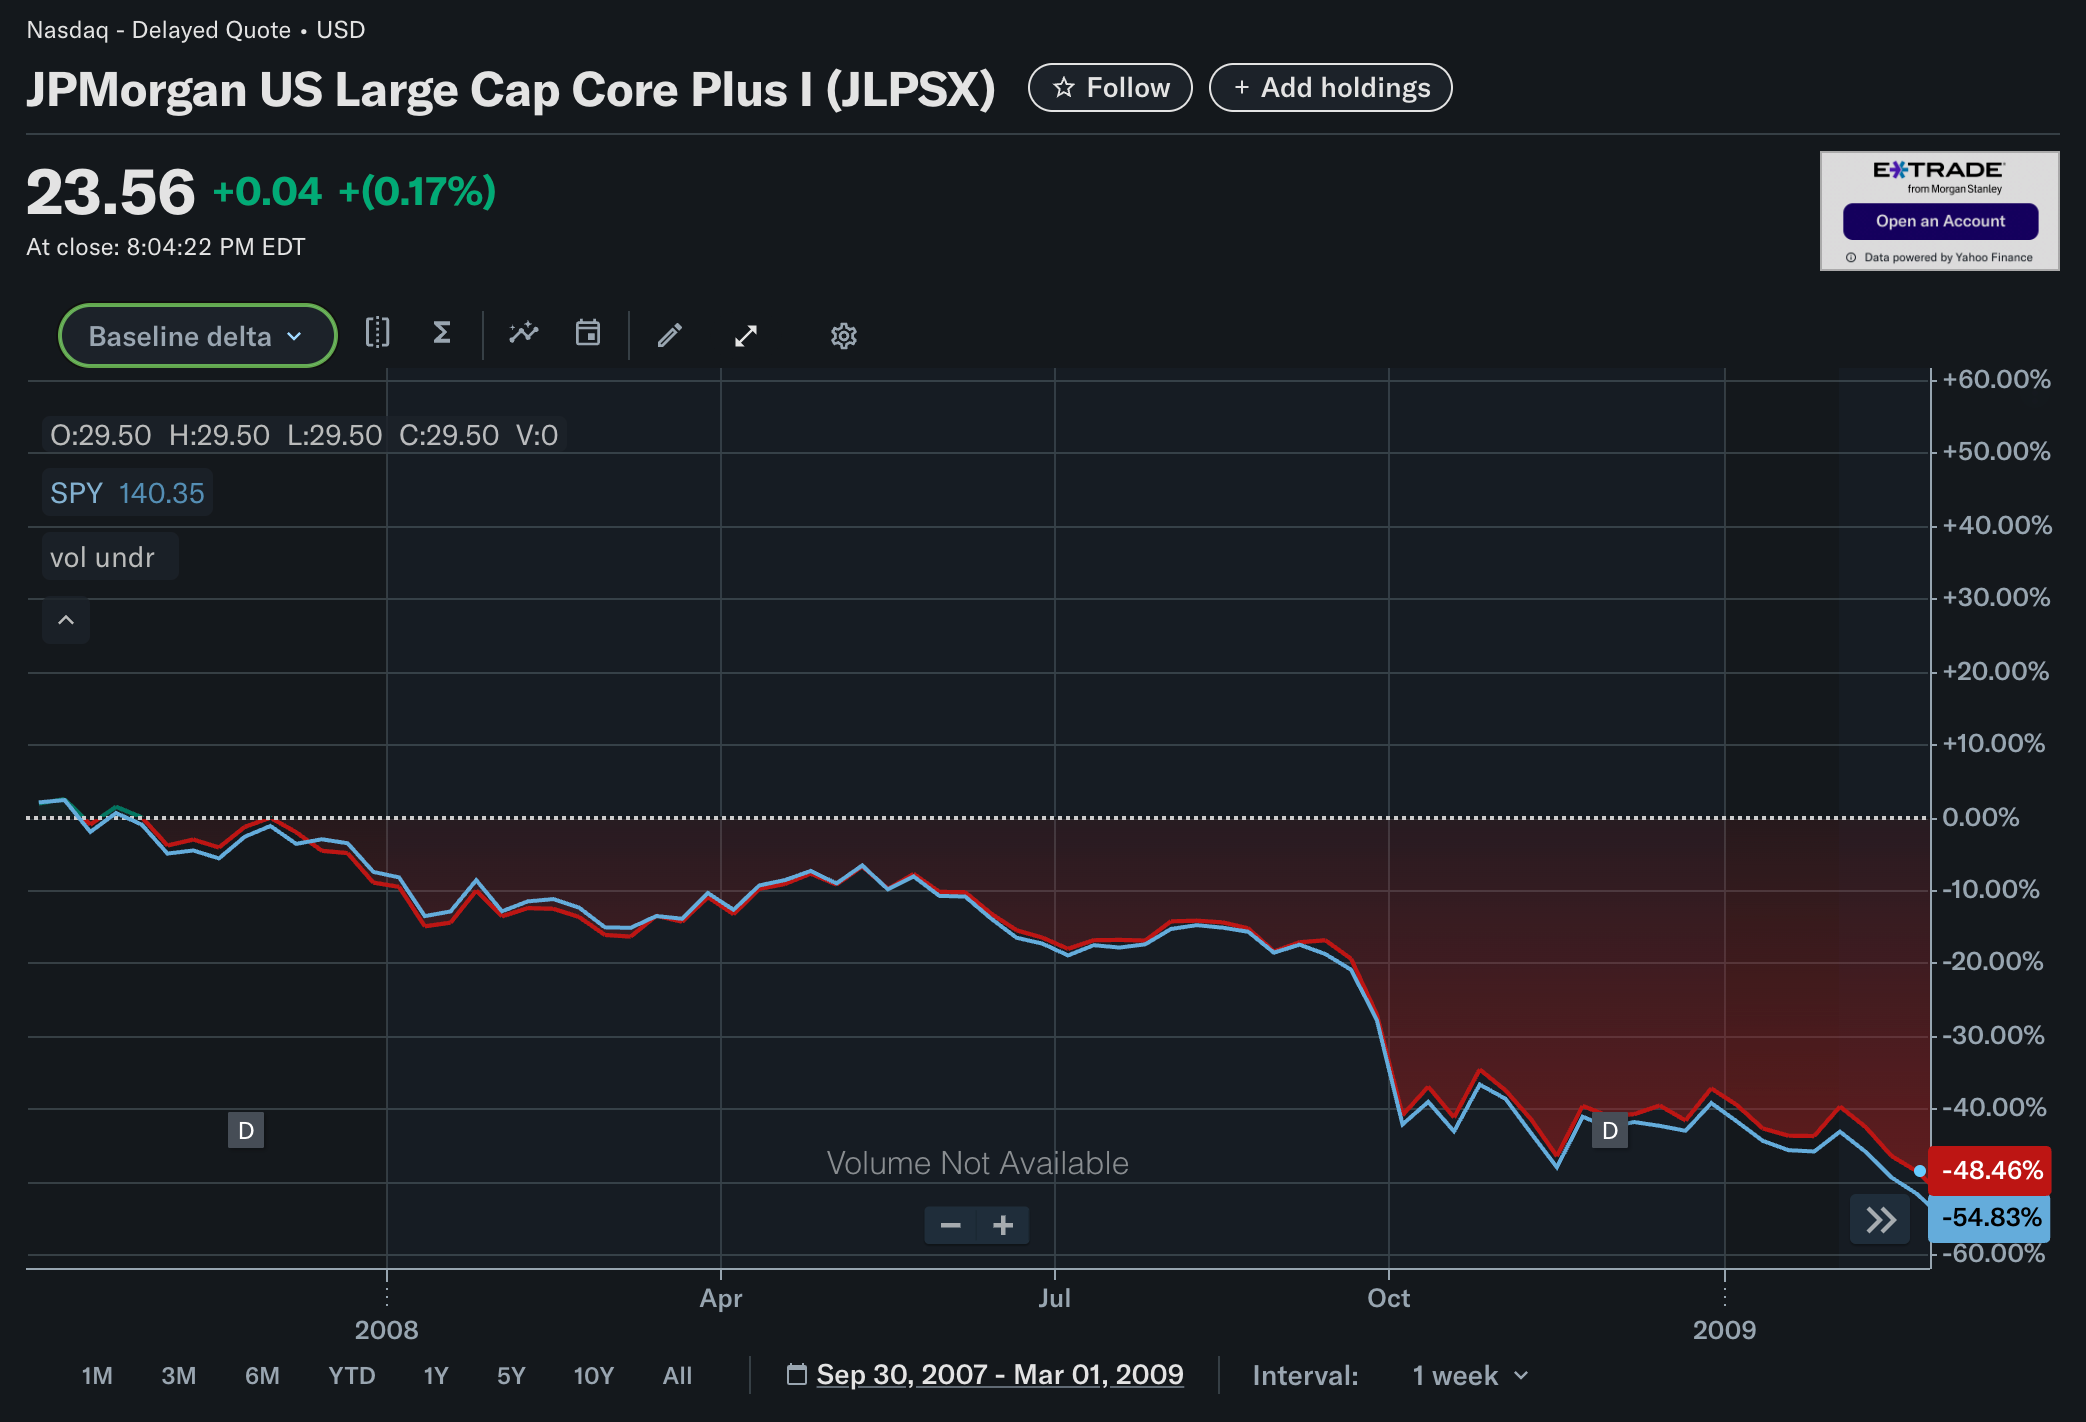
Task: Select the drawing pencil tool
Action: tap(670, 335)
